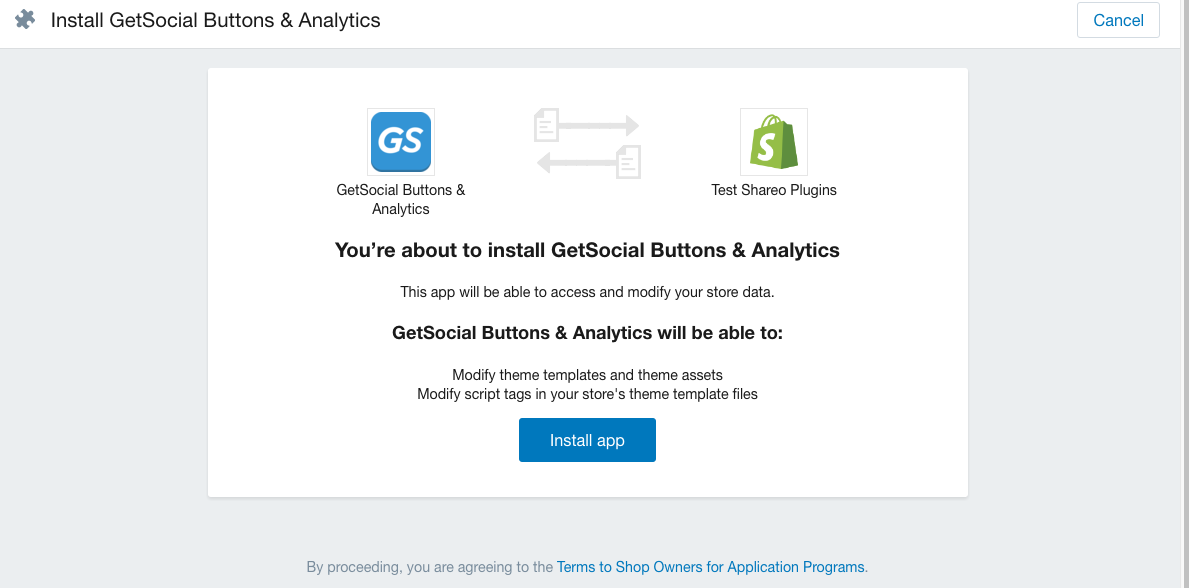
Task: Cancel the app installation
Action: tap(1118, 20)
